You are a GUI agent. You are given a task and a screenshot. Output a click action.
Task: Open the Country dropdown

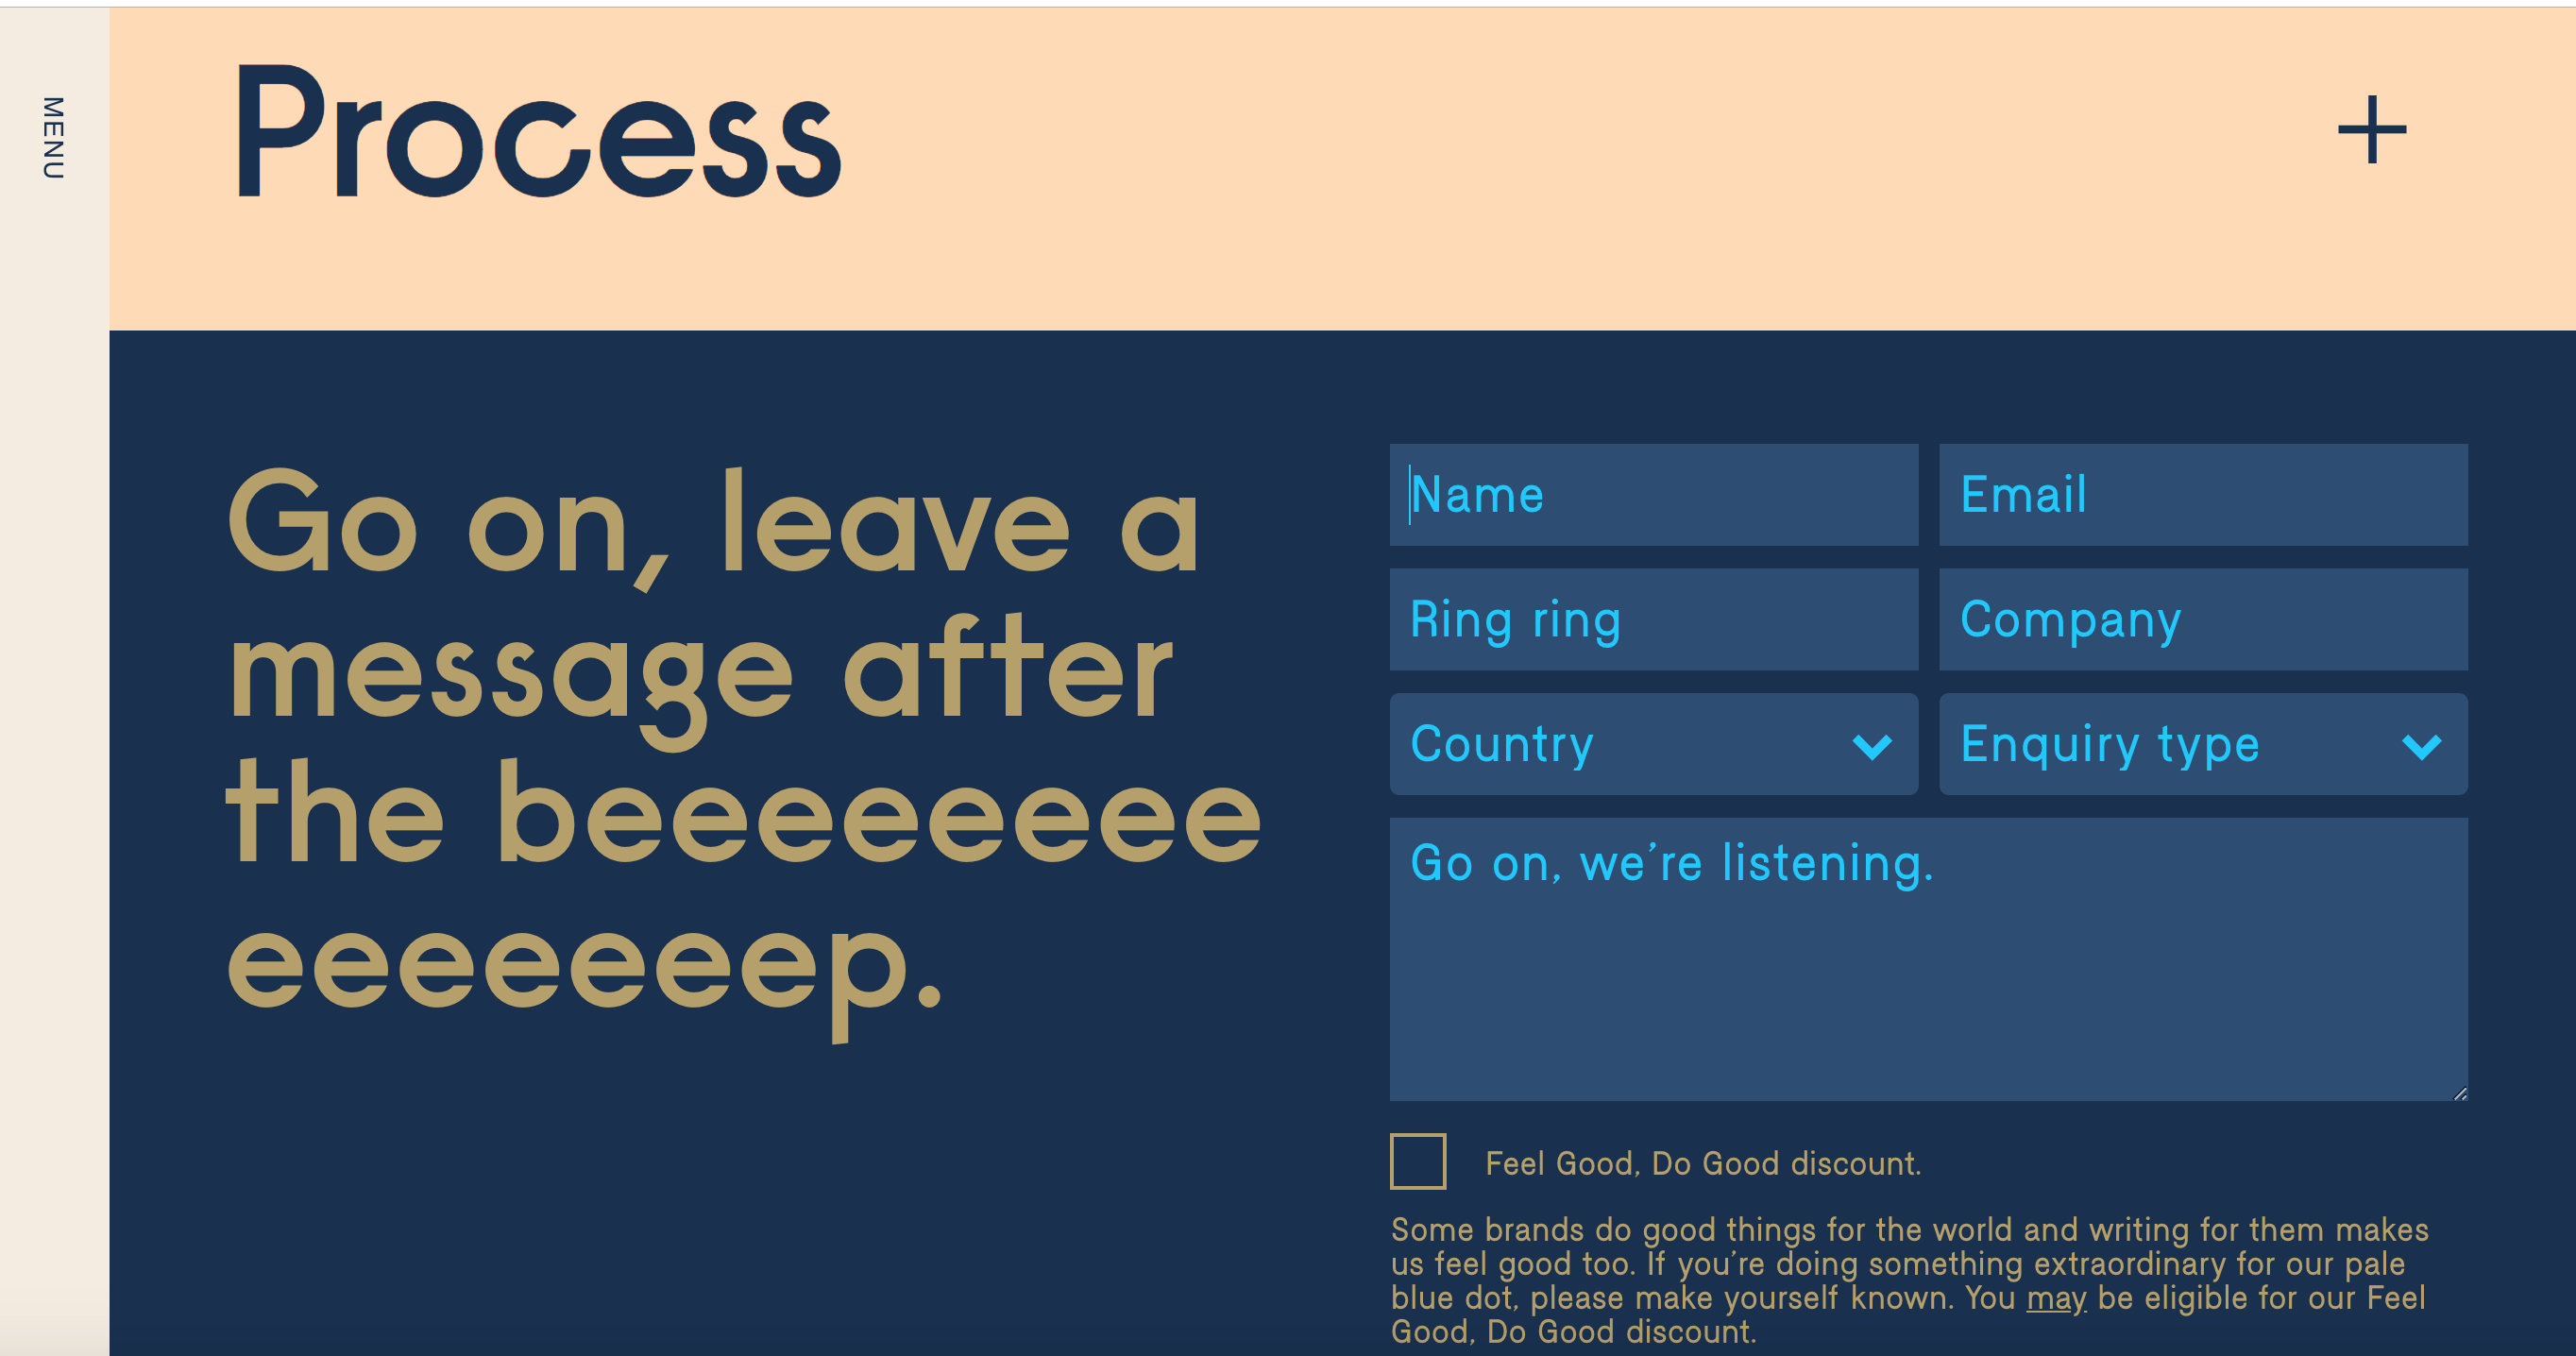[x=1654, y=744]
